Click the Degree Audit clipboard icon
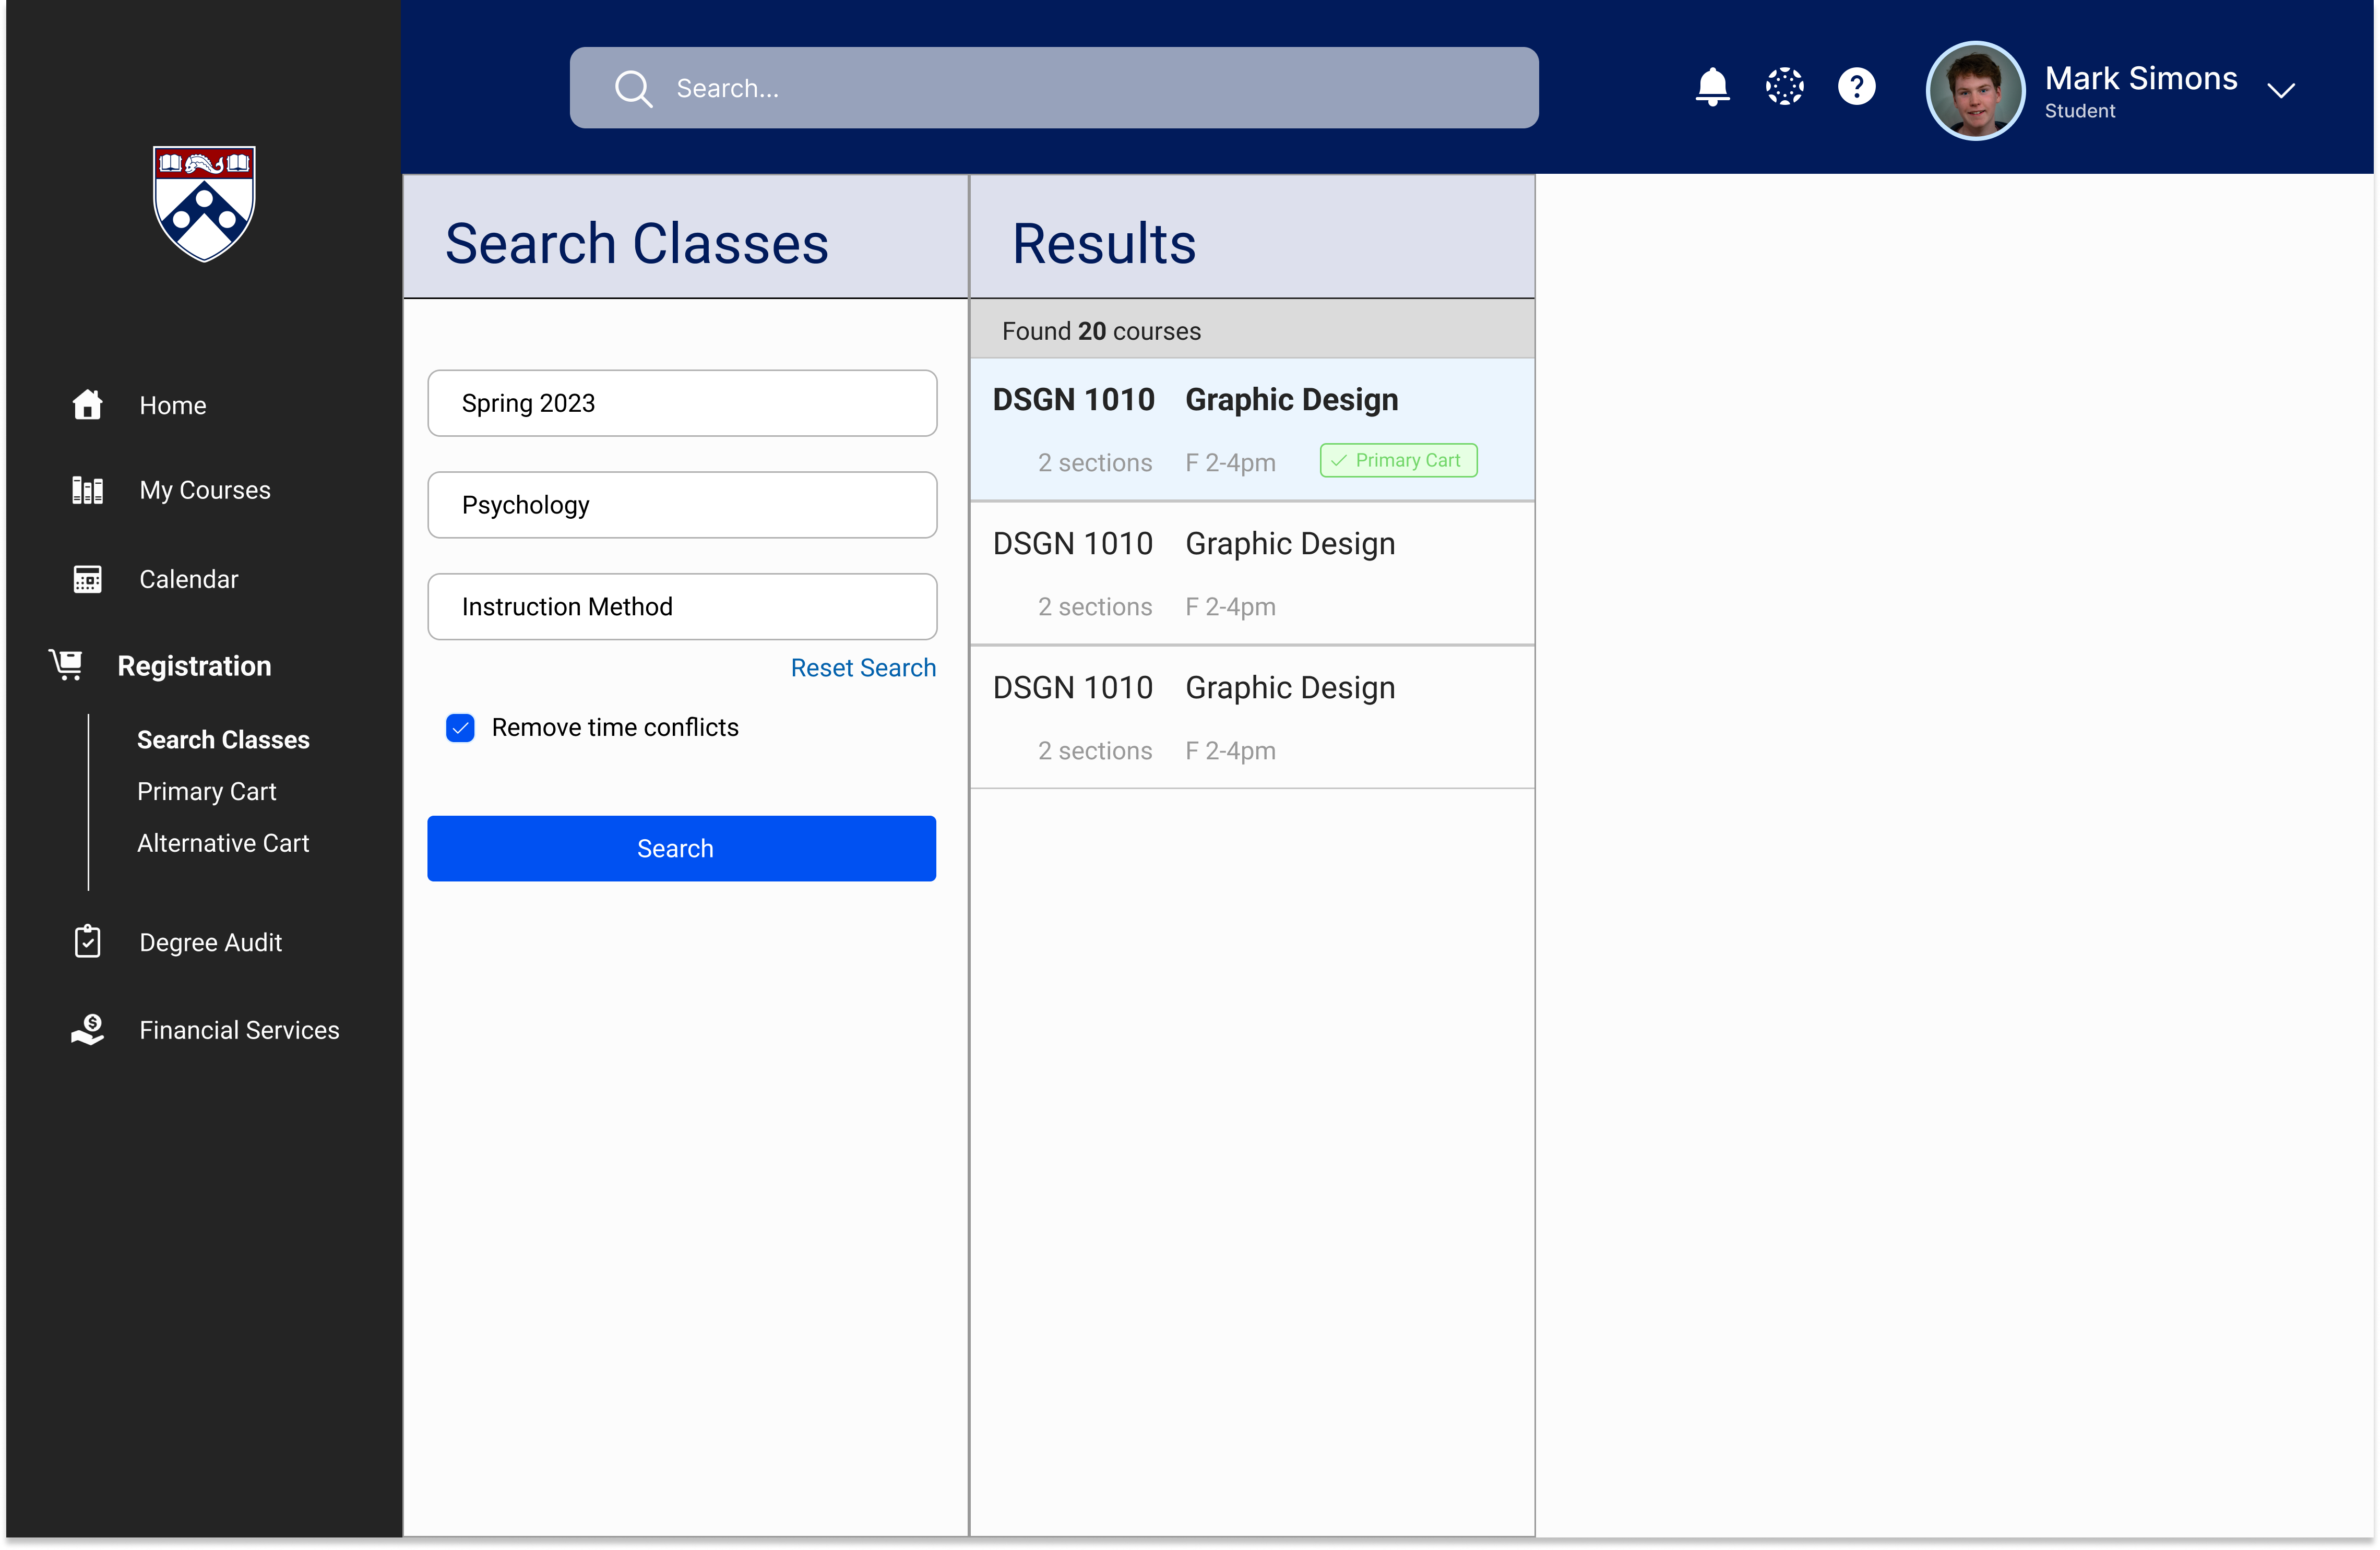The width and height of the screenshot is (2380, 1550). [x=88, y=942]
